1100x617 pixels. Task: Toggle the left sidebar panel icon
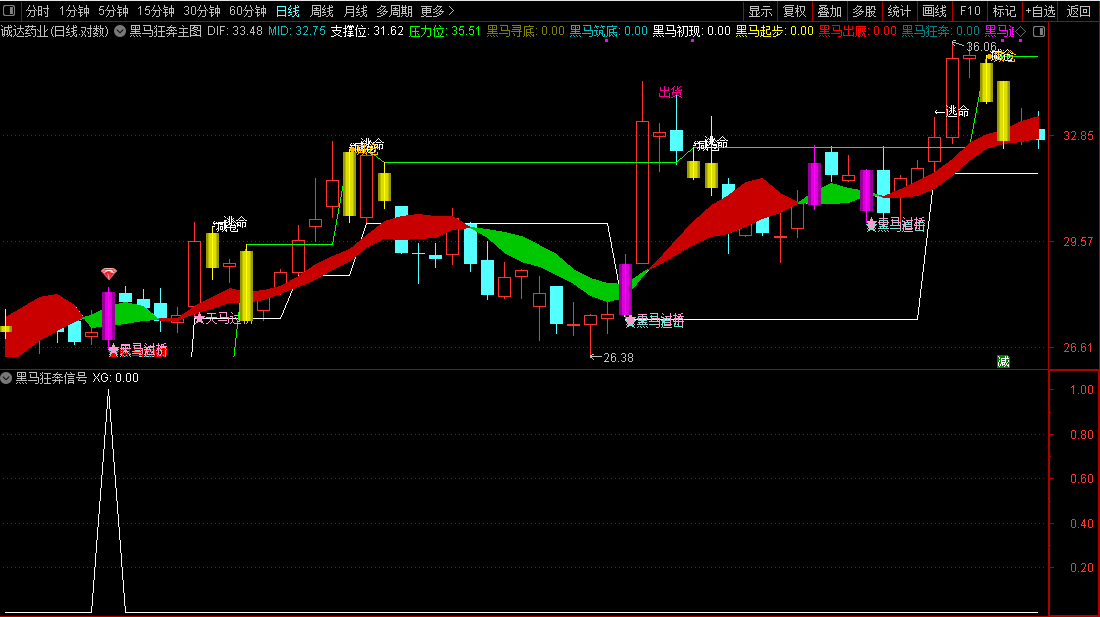point(9,11)
